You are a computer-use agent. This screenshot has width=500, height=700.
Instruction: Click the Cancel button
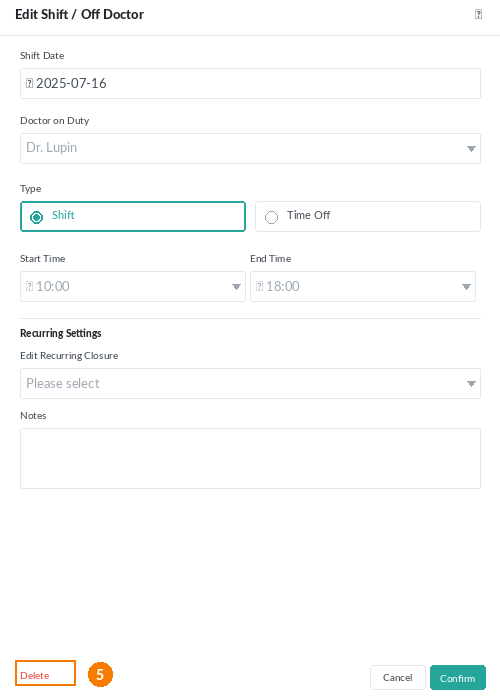point(397,678)
